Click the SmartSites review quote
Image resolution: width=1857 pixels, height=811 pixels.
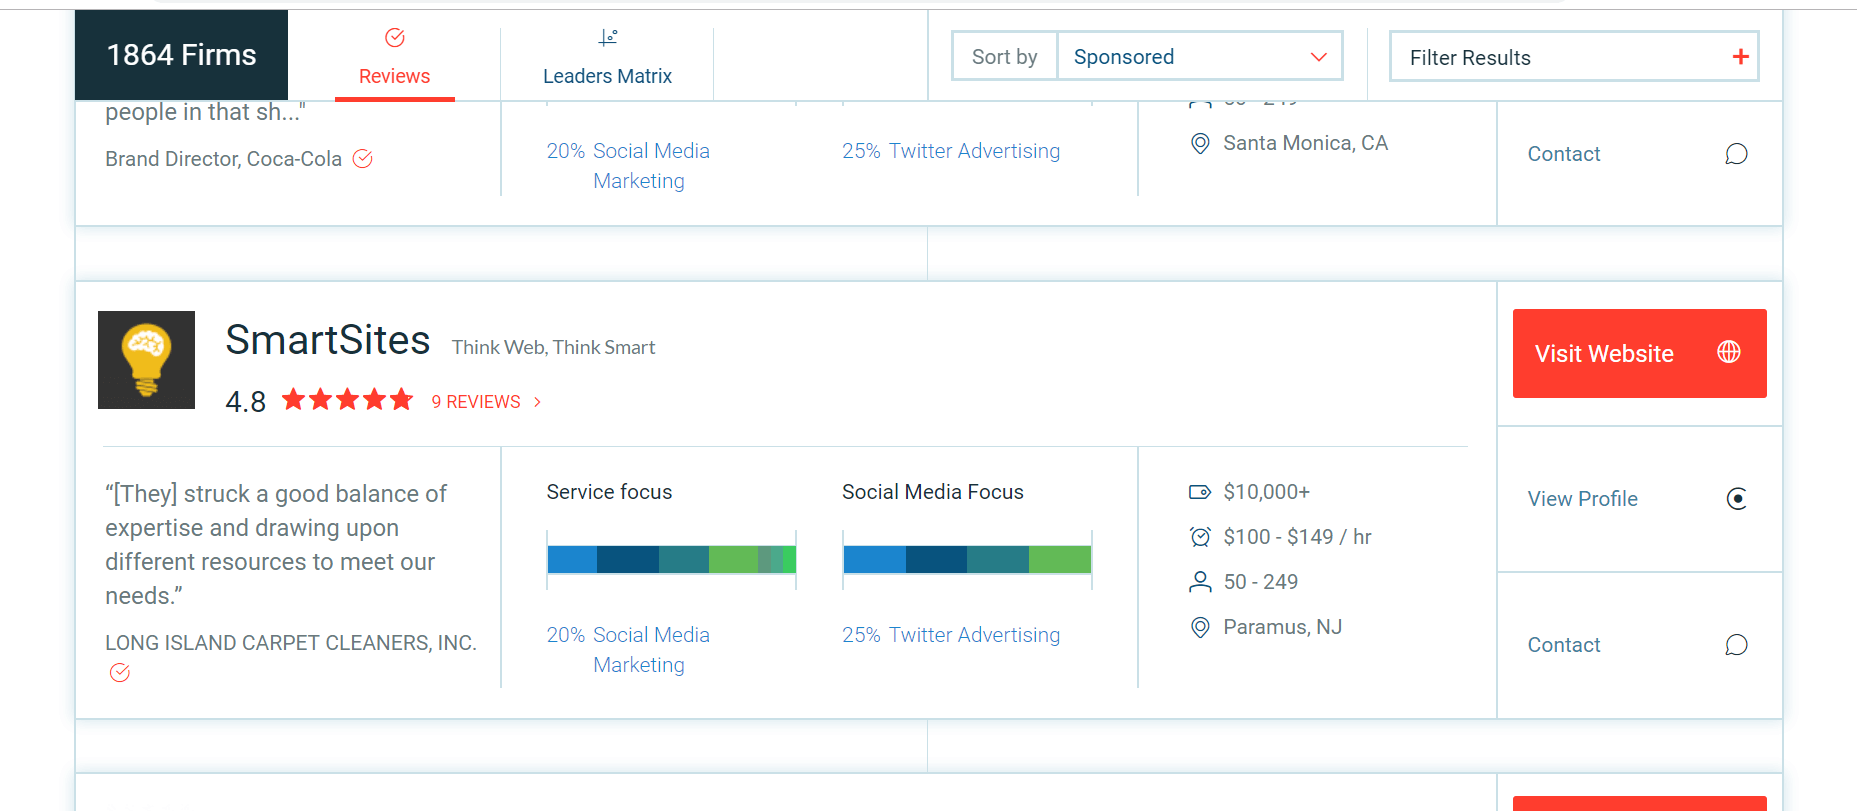(276, 545)
